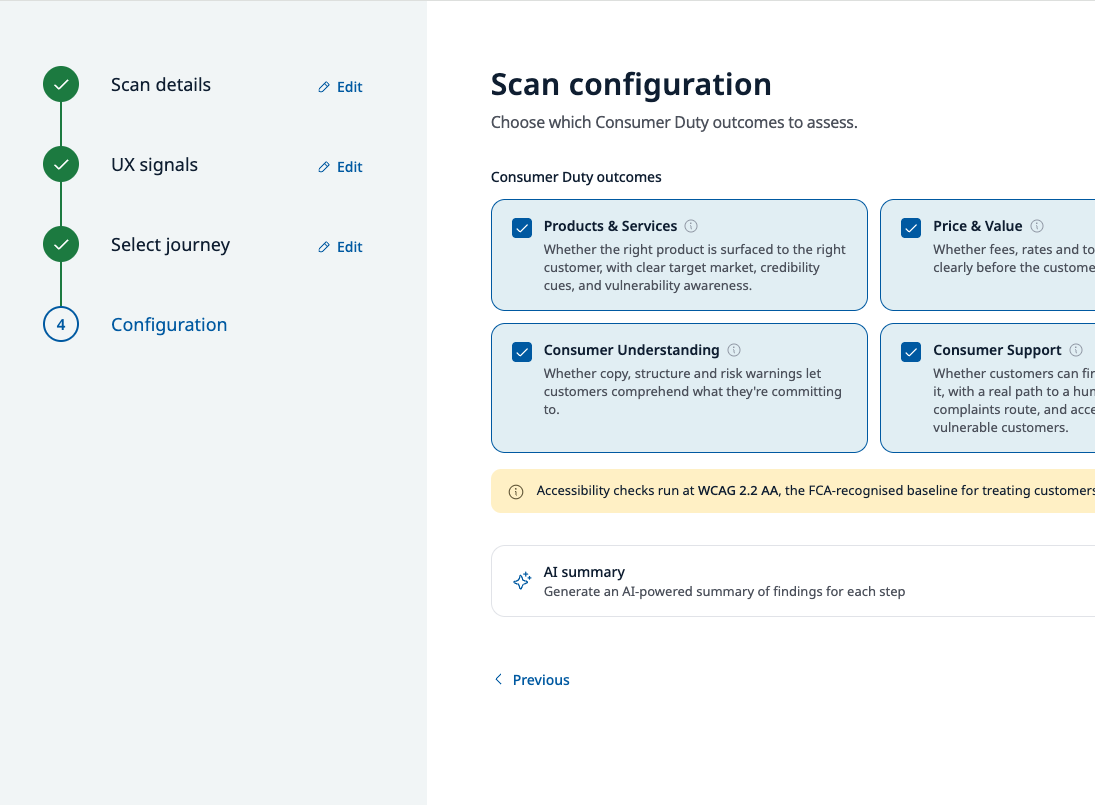
Task: Uncheck the Consumer Understanding checkbox
Action: point(522,352)
